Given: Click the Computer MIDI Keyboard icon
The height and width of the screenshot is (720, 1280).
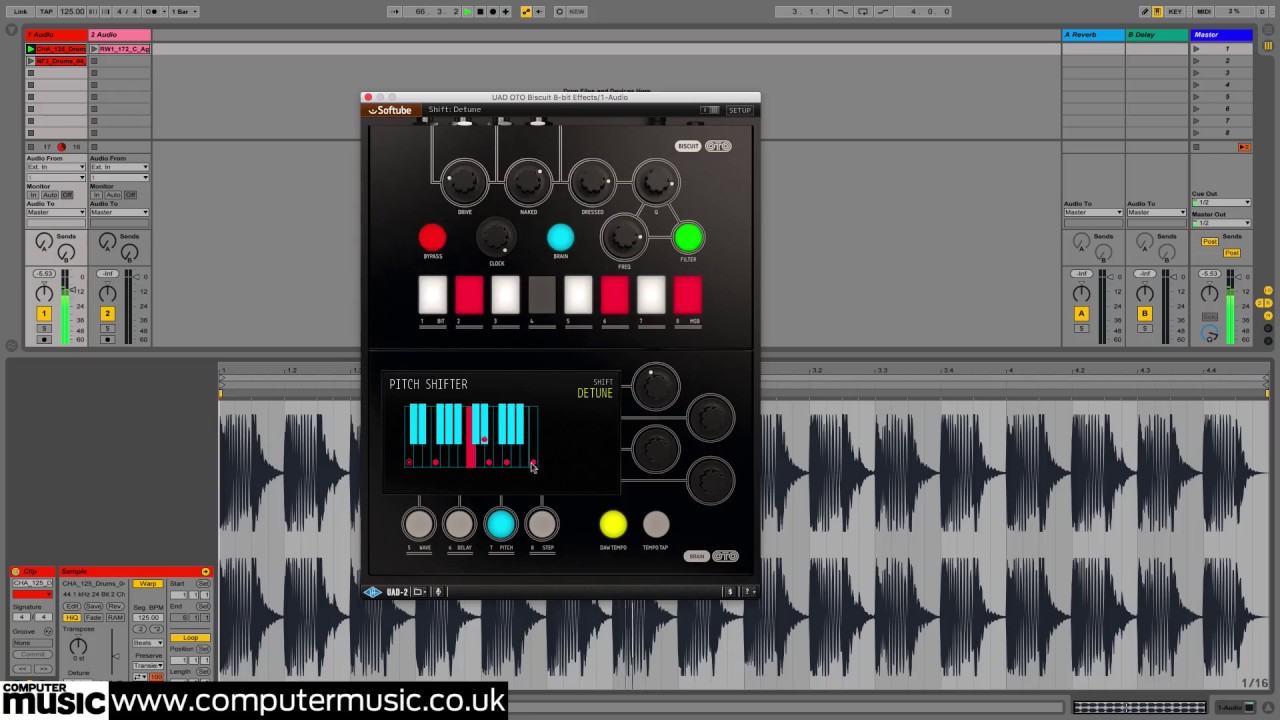Looking at the screenshot, I should click(1158, 12).
